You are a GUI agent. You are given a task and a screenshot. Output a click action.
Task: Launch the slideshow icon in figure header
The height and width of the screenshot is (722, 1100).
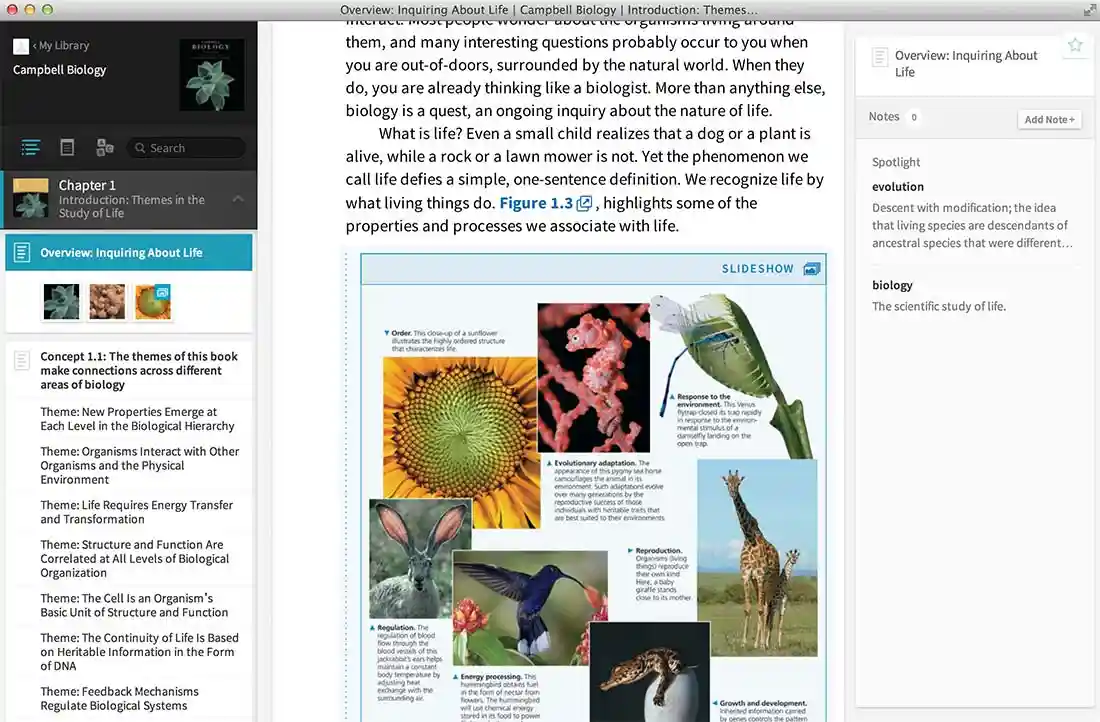812,269
